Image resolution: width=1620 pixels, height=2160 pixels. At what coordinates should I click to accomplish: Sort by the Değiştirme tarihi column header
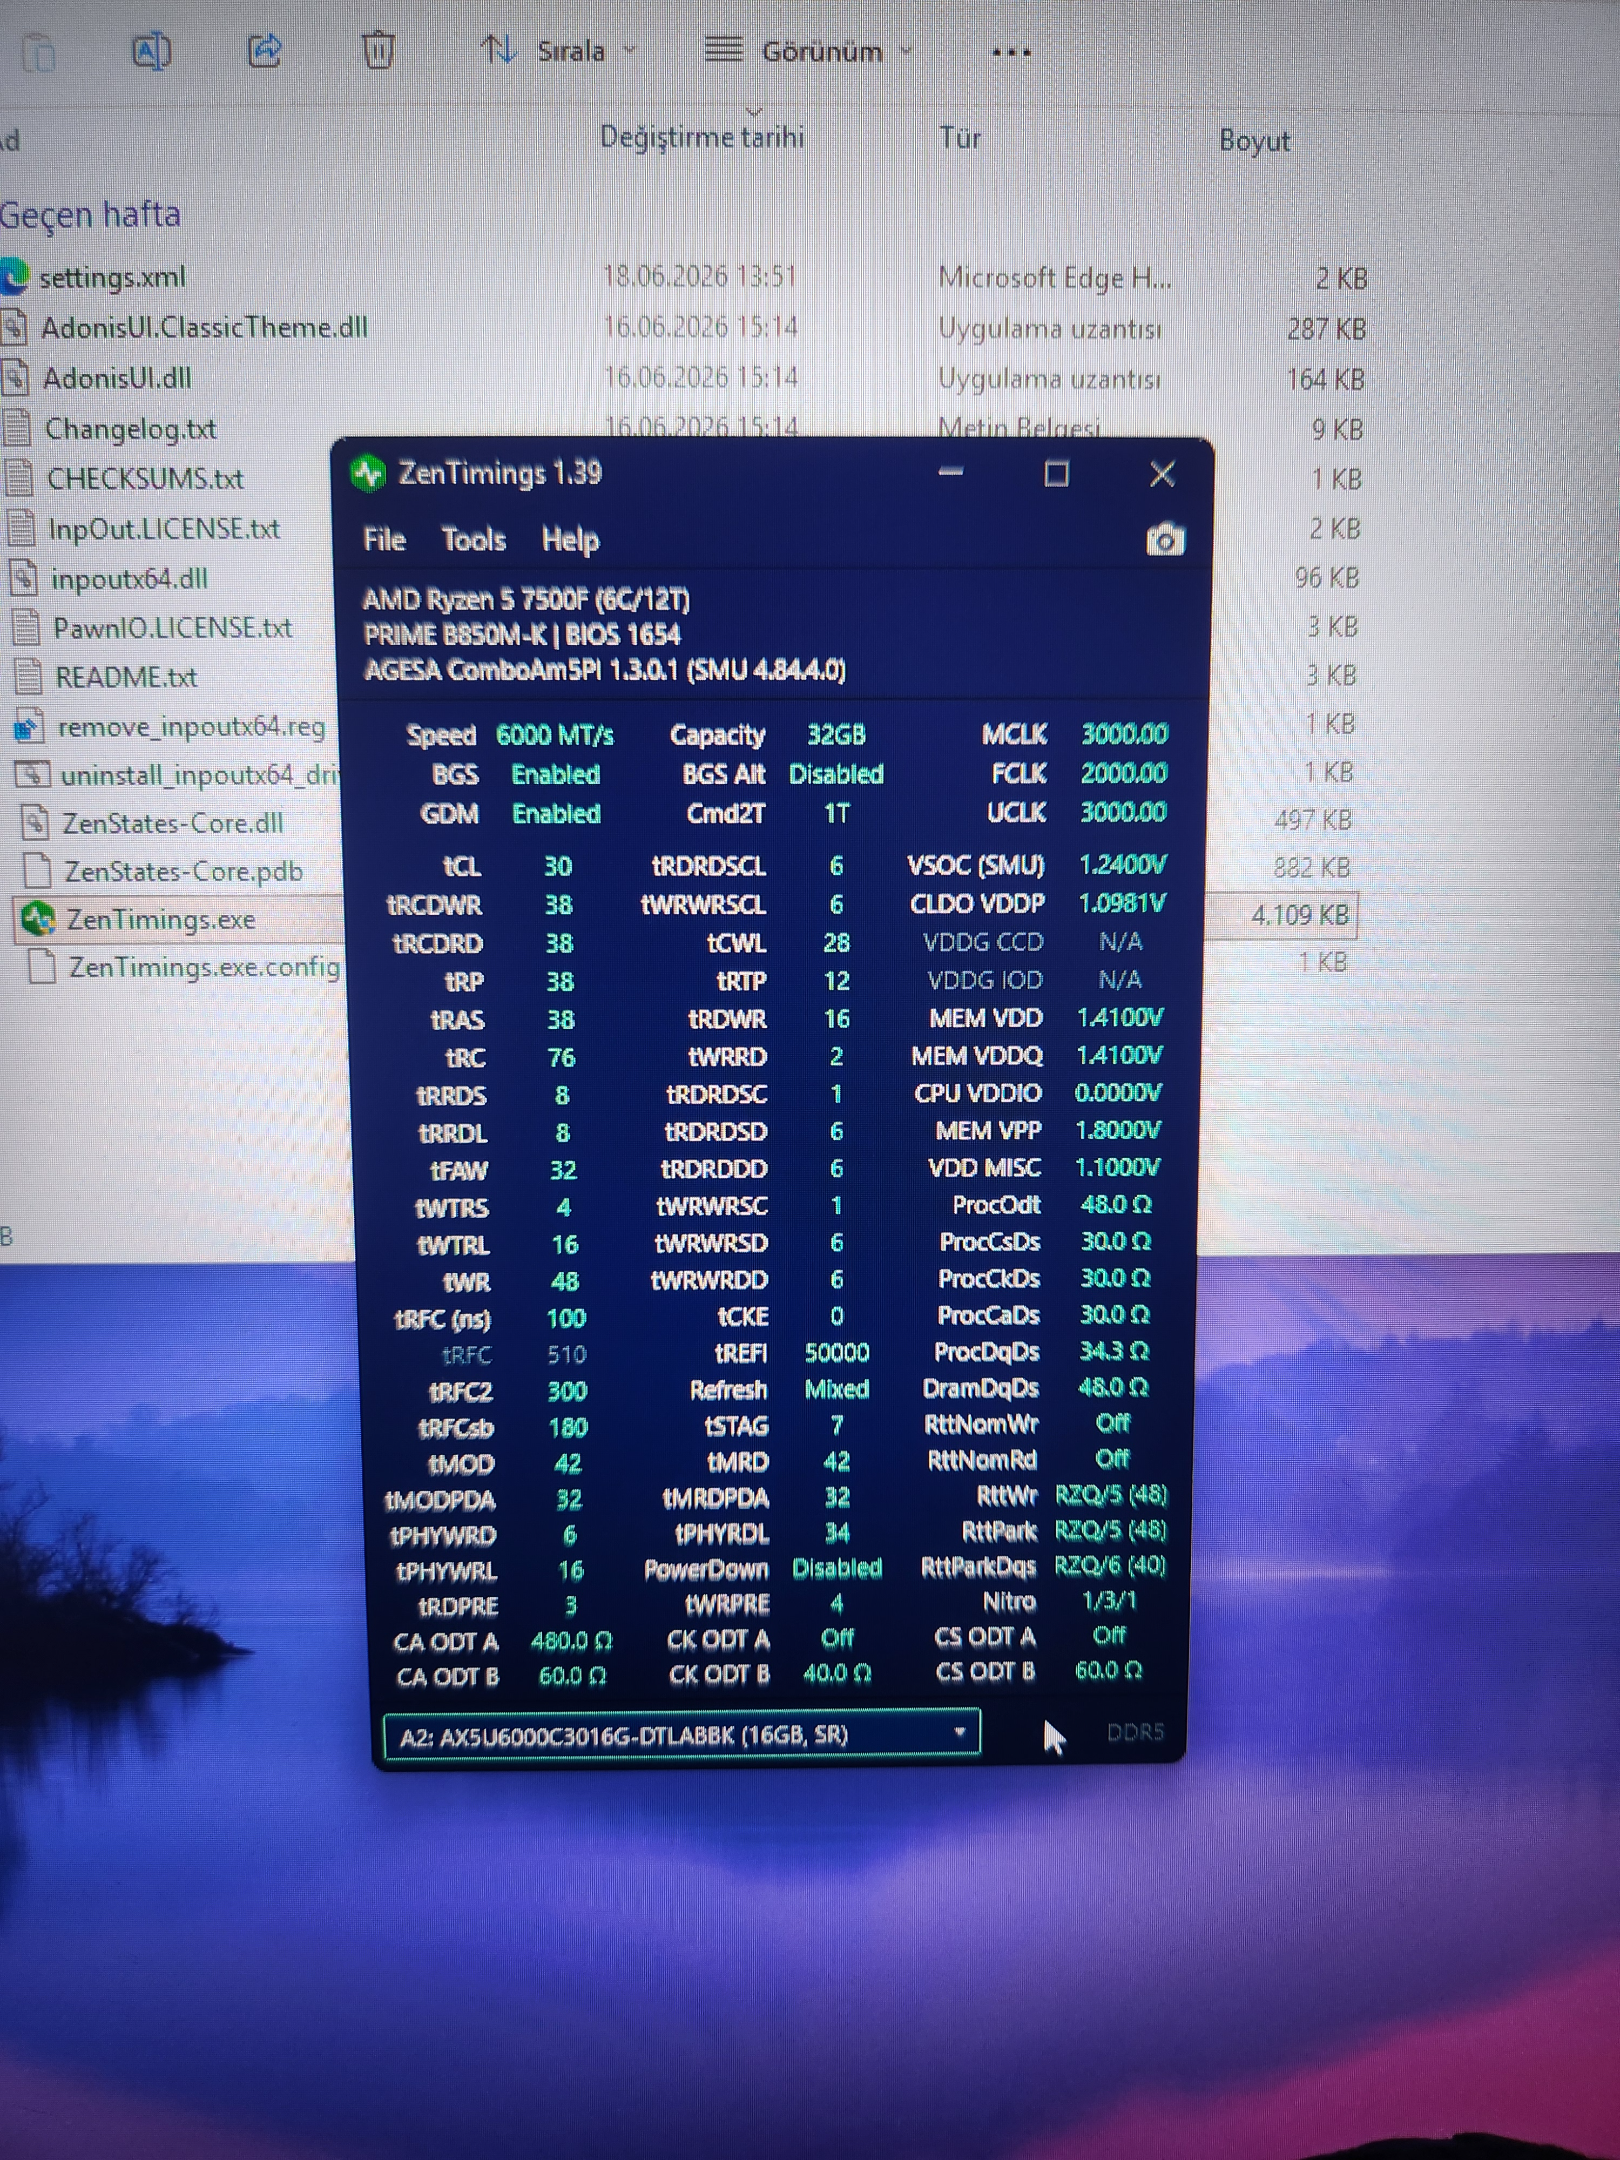pyautogui.click(x=702, y=137)
